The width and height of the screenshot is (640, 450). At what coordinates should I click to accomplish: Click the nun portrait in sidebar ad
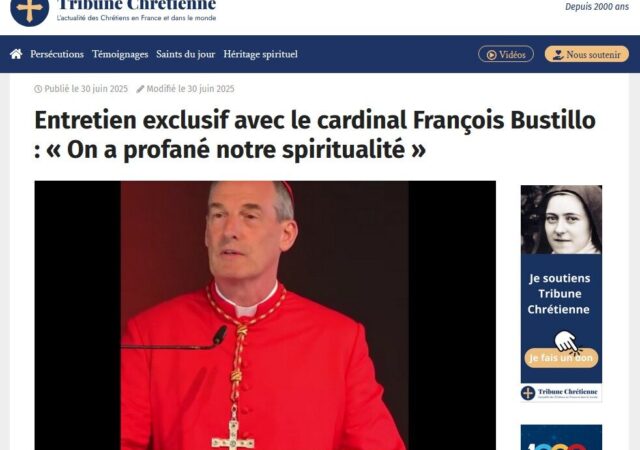(561, 220)
